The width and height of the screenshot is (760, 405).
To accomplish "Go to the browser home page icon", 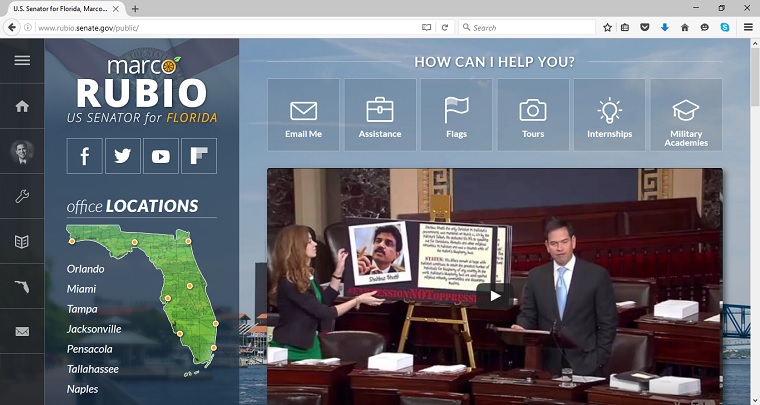I will coord(684,28).
